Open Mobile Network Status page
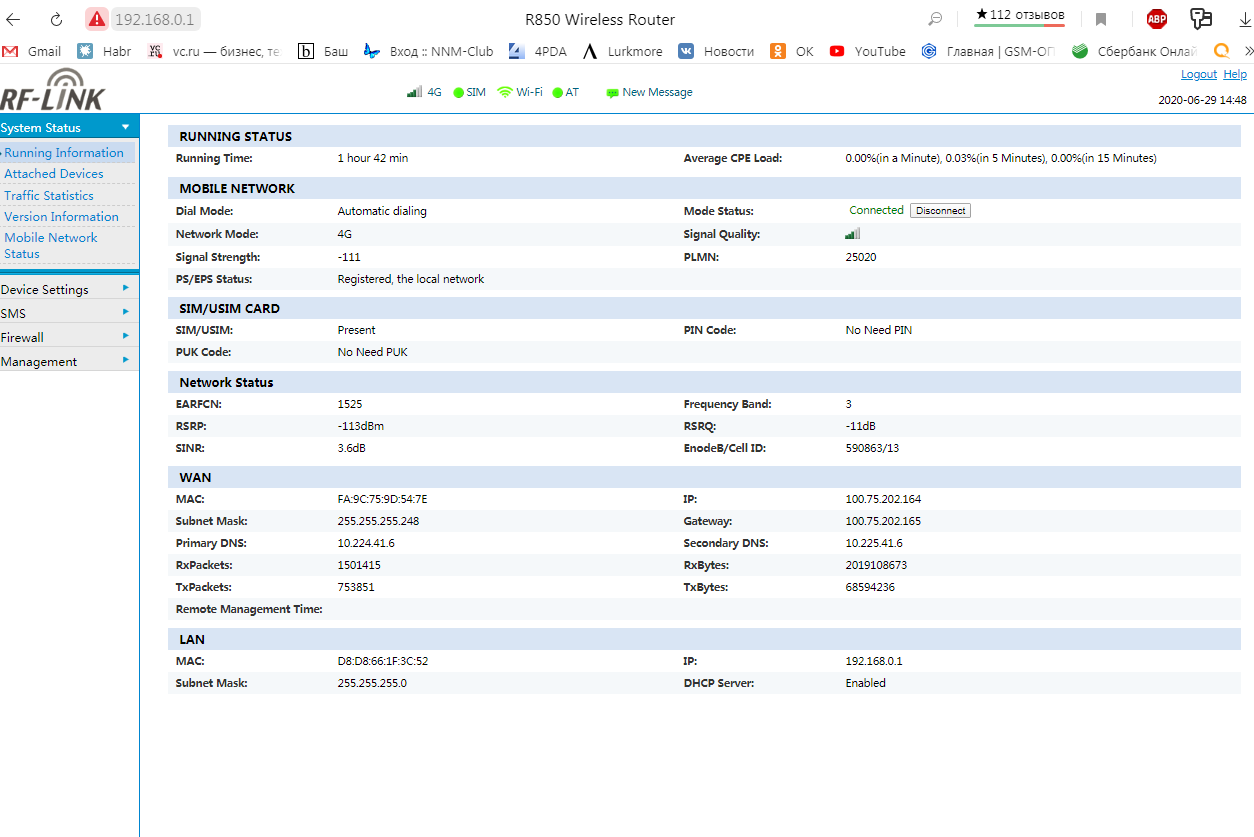The image size is (1254, 837). pyautogui.click(x=51, y=245)
